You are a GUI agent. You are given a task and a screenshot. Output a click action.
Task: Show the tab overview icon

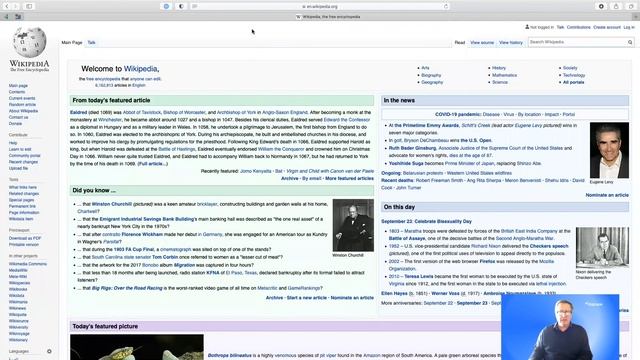(631, 6)
